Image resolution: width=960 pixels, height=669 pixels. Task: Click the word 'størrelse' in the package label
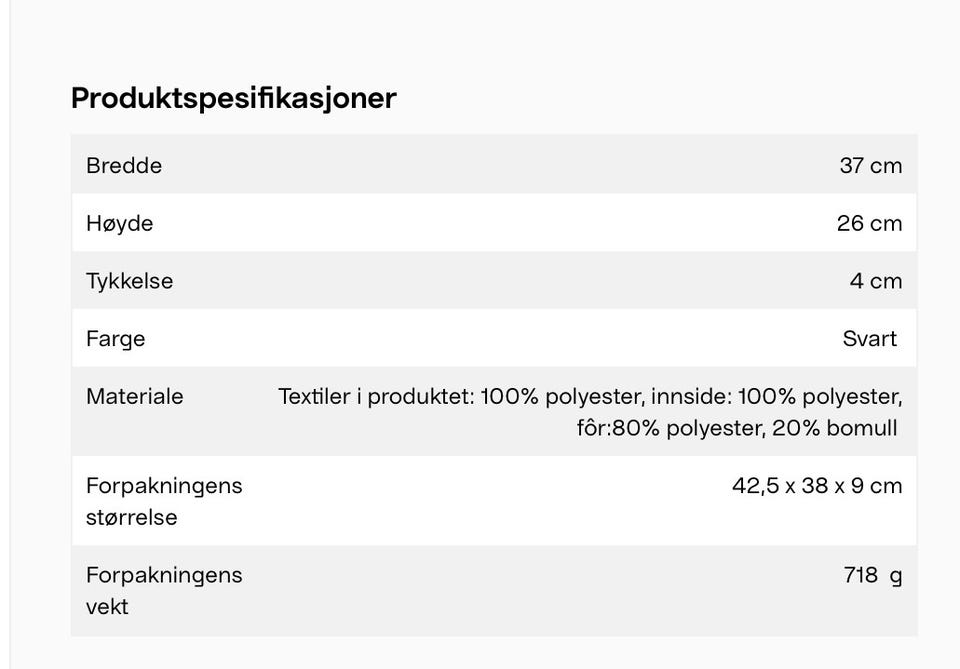click(x=131, y=518)
